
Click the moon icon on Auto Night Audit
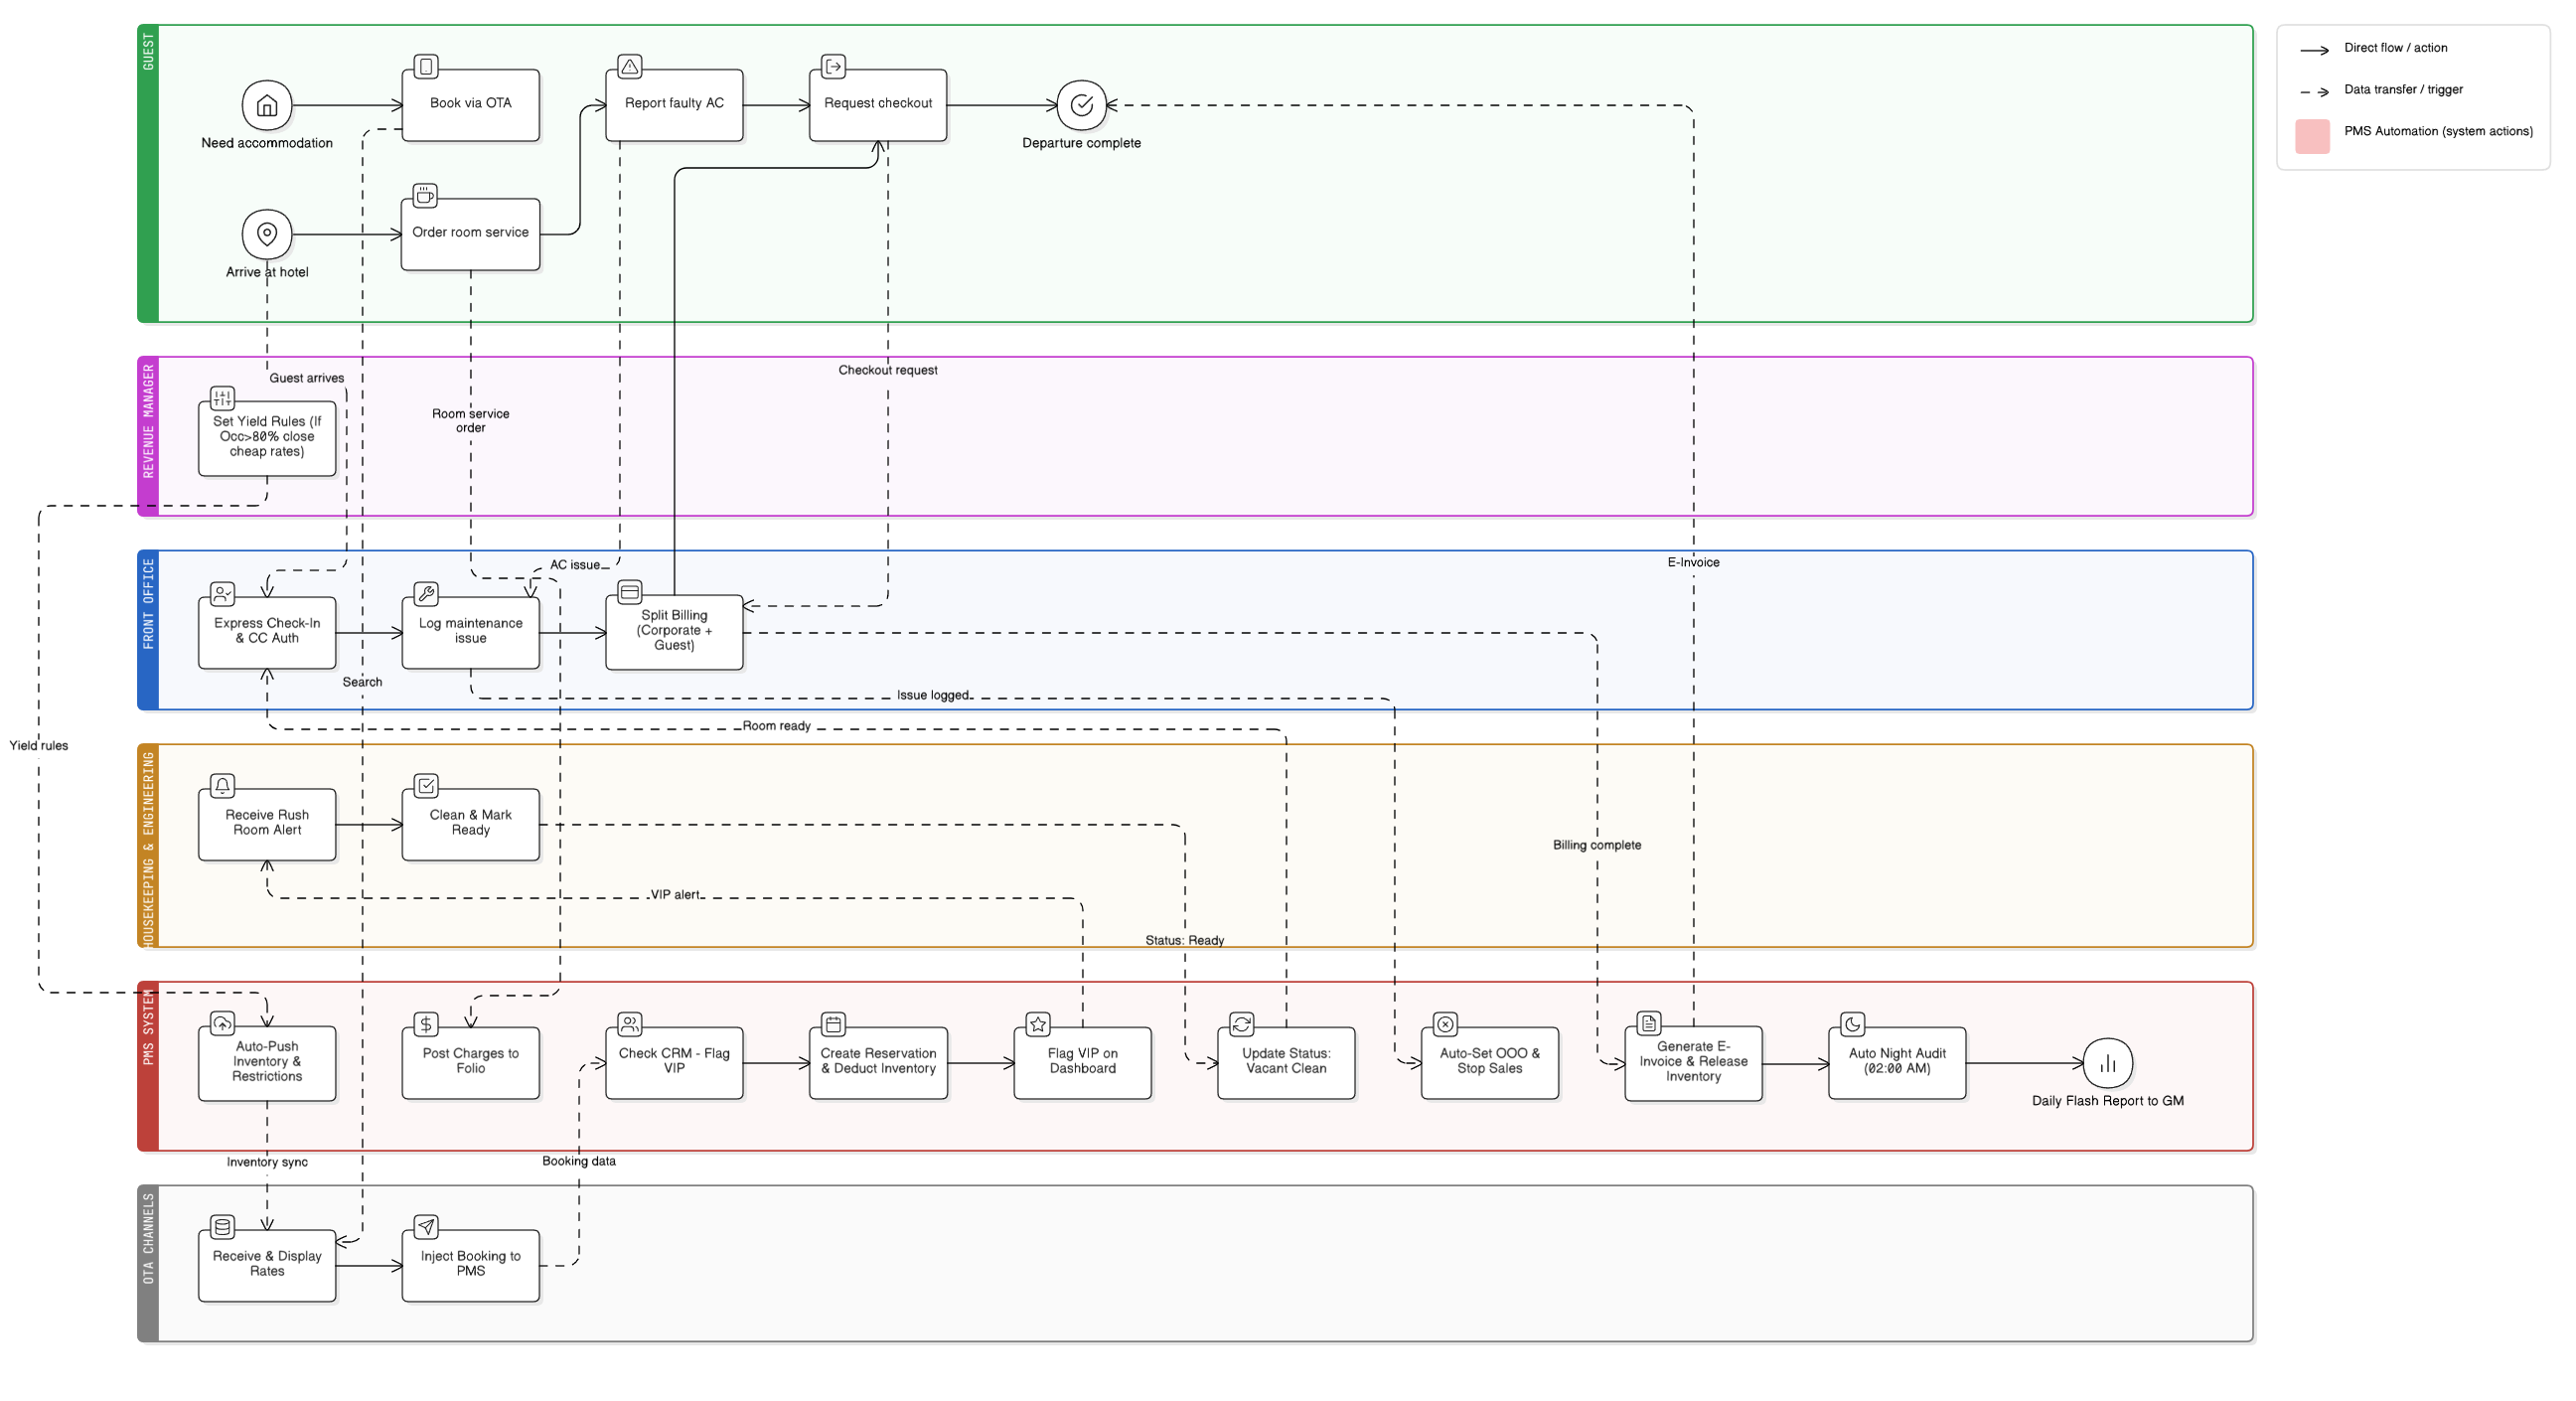(1852, 1024)
